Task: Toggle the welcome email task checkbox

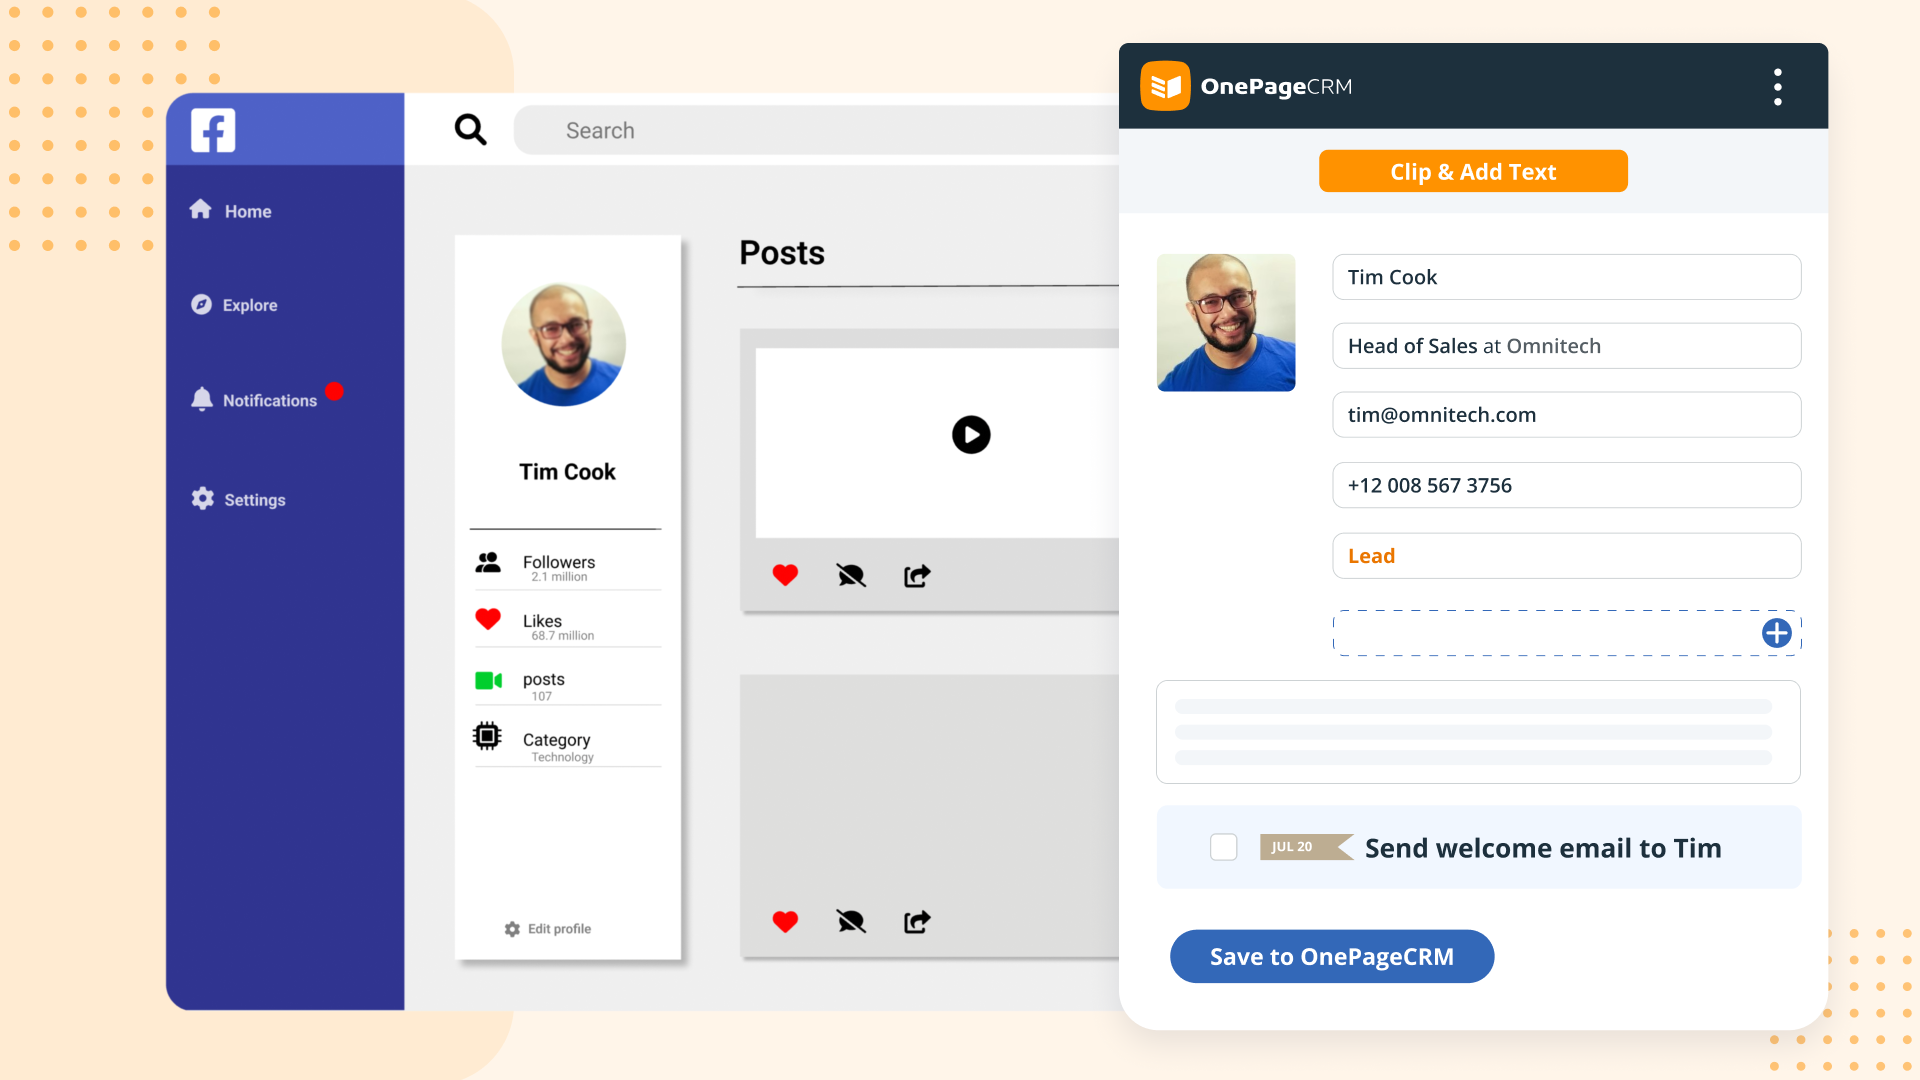Action: [x=1224, y=848]
